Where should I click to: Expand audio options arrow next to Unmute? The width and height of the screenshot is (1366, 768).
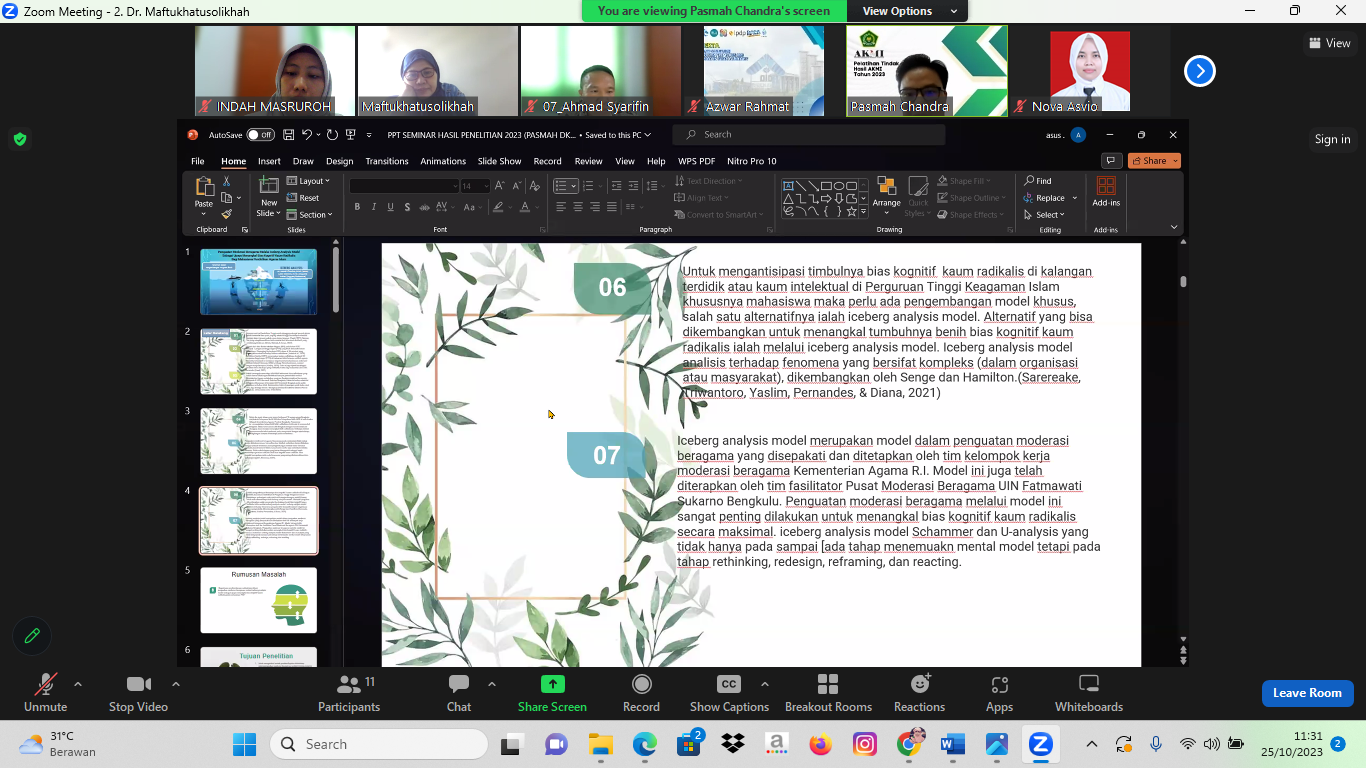[78, 685]
